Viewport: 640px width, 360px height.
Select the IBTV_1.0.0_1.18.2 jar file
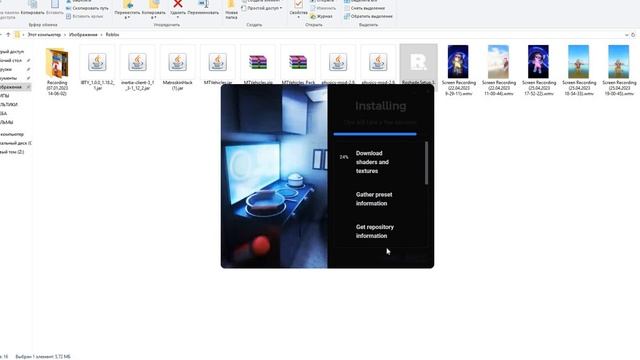point(97,68)
